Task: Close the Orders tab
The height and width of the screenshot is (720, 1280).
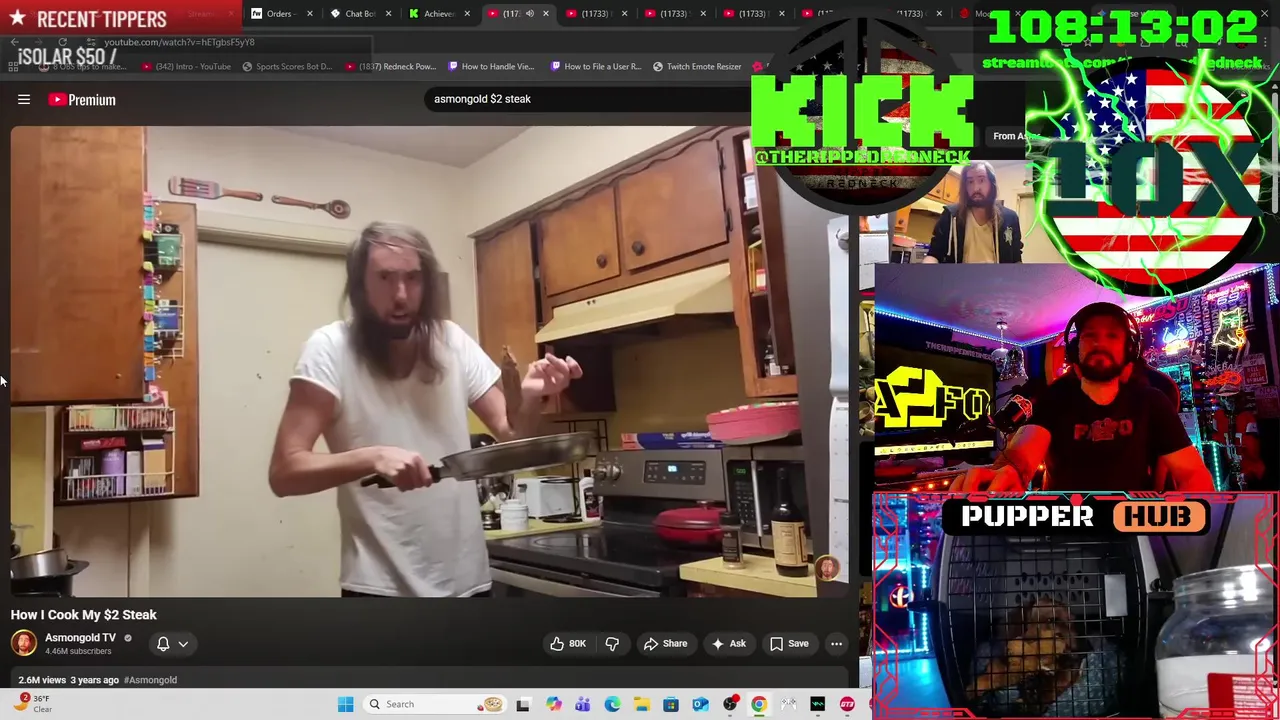Action: (309, 14)
